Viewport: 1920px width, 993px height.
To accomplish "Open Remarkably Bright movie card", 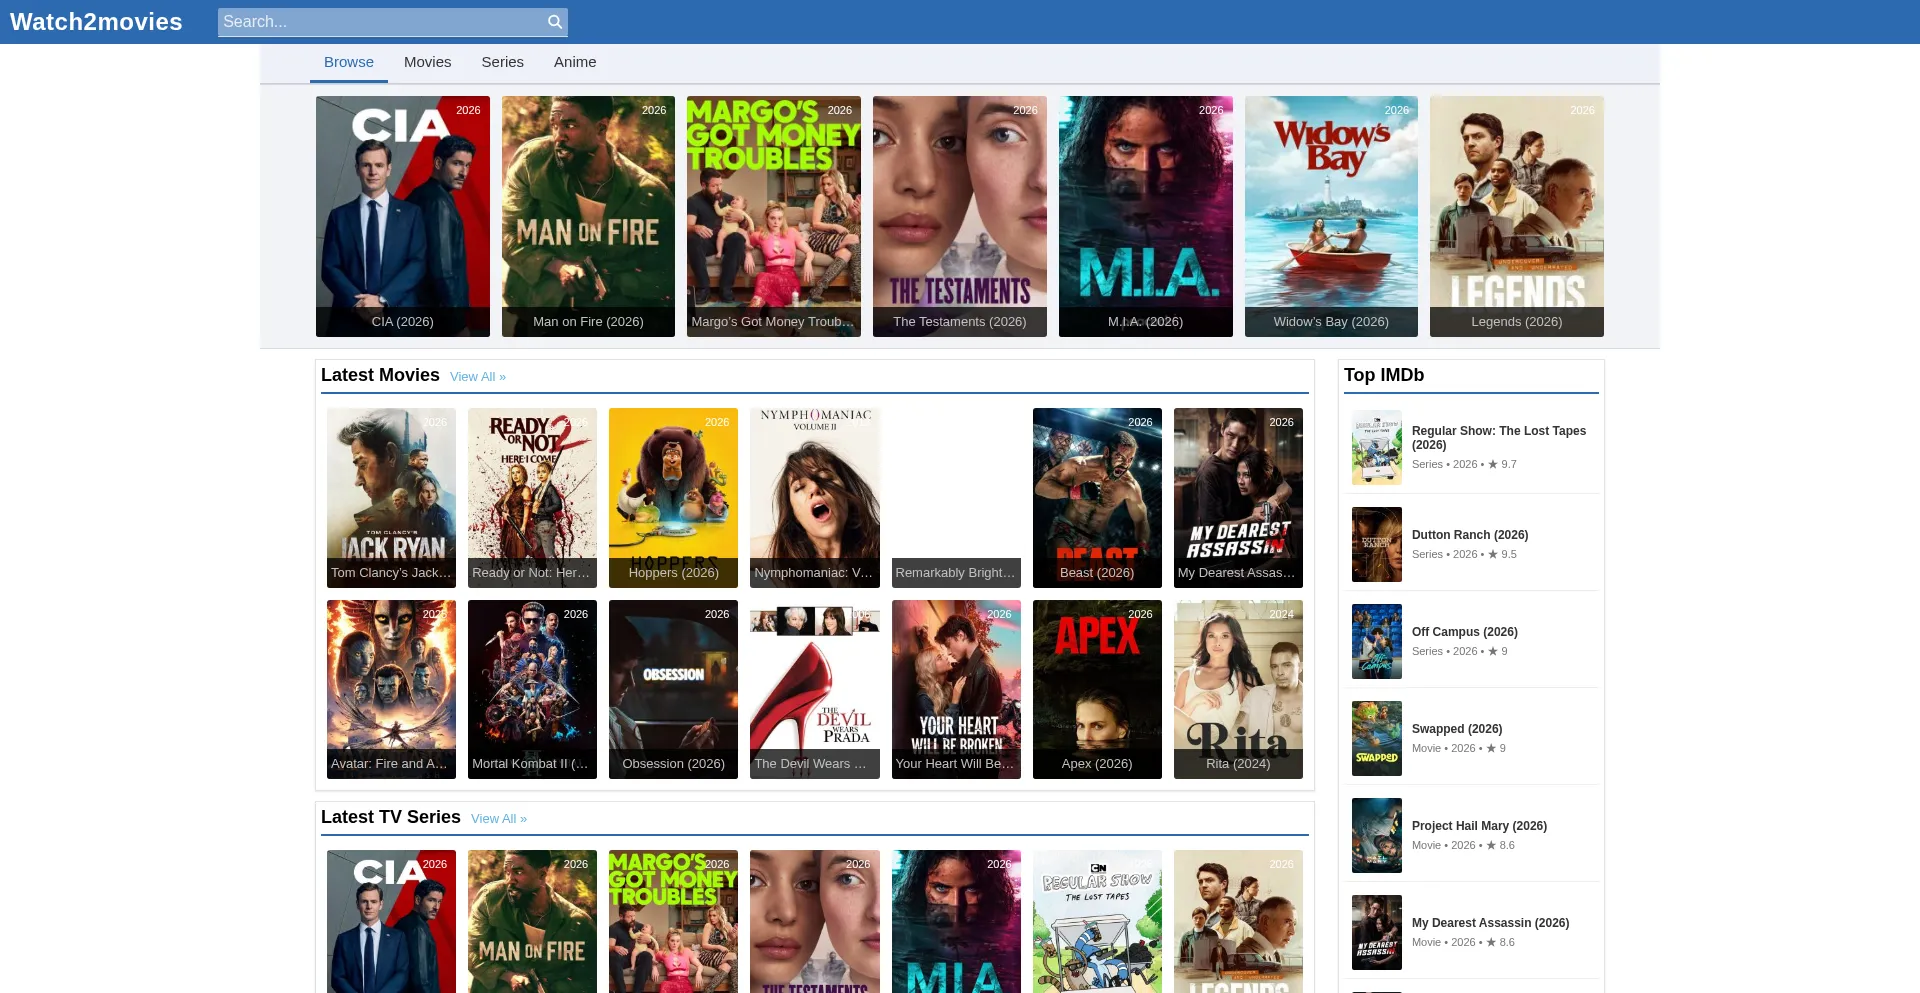I will click(956, 498).
